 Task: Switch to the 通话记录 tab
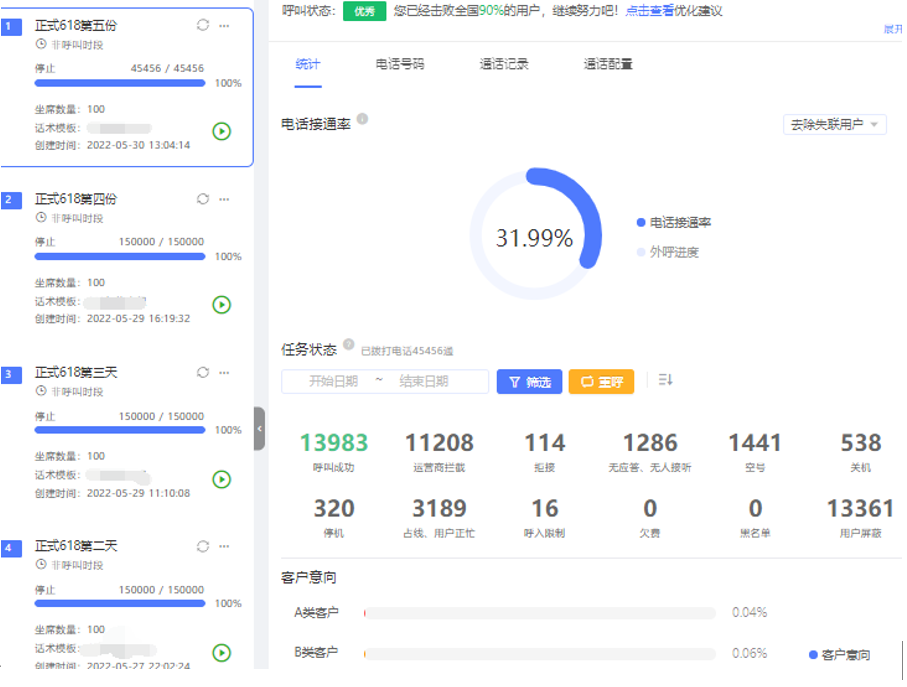point(504,64)
